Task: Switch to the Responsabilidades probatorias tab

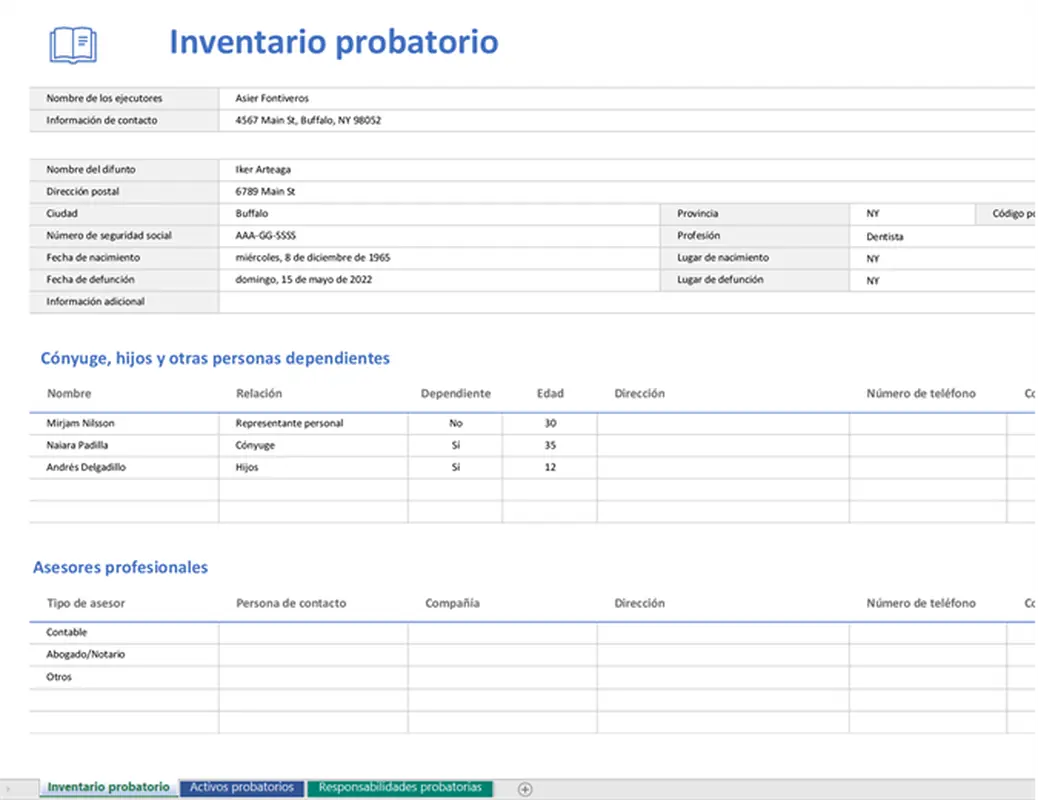Action: pos(399,788)
